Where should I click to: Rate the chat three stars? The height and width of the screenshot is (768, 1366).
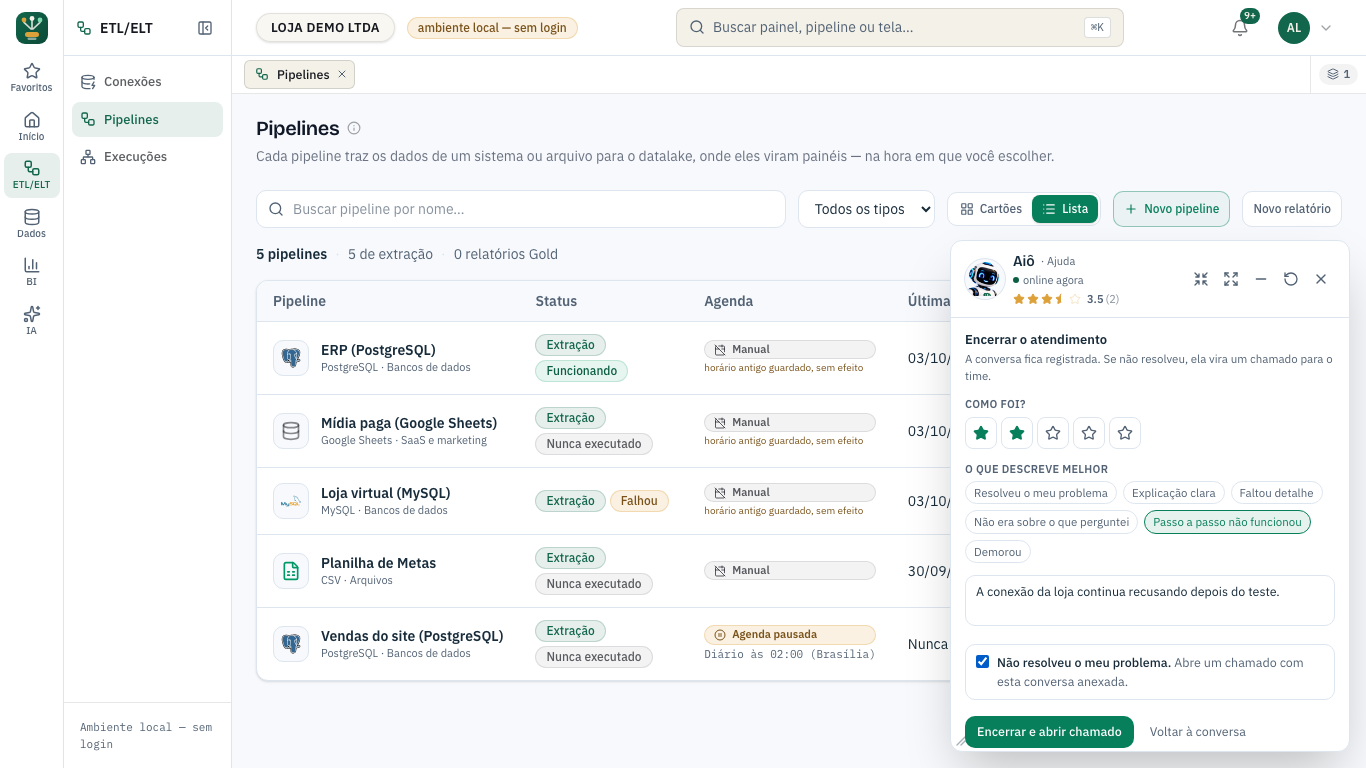[x=1053, y=433]
